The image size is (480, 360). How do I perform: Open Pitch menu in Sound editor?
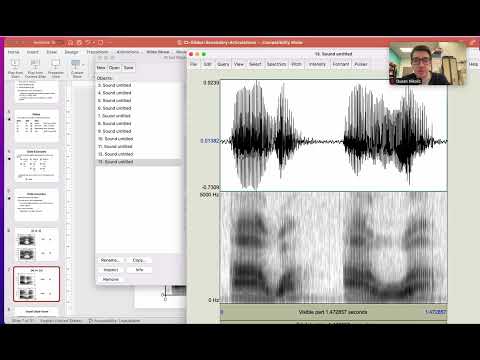tap(296, 64)
